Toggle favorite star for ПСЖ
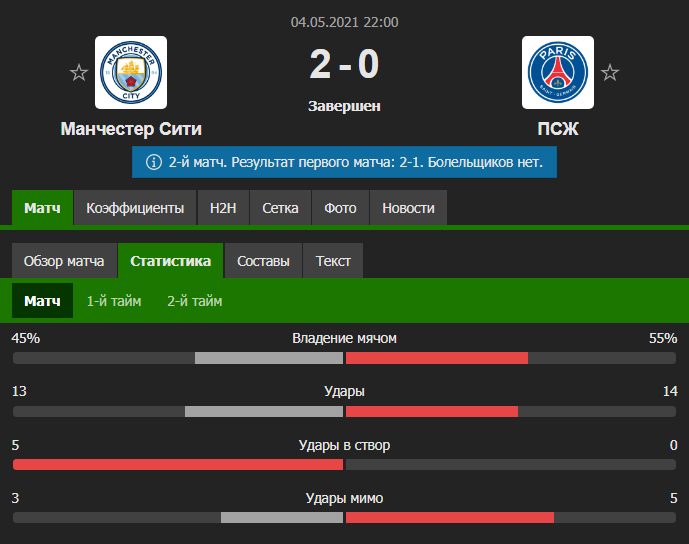 (x=610, y=73)
